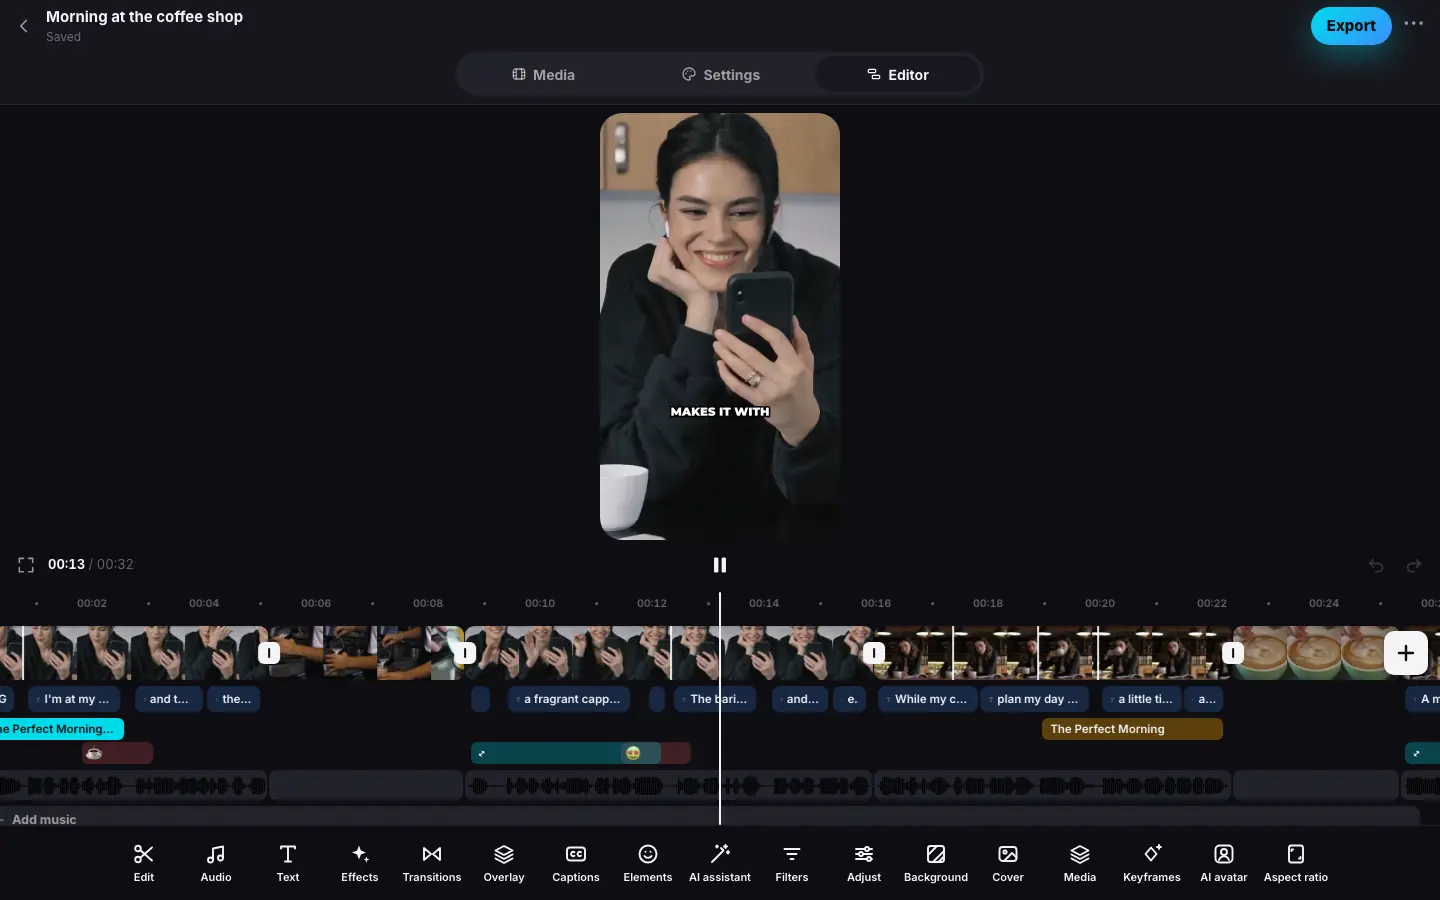
Task: Open the Edit scissors tool
Action: 144,863
